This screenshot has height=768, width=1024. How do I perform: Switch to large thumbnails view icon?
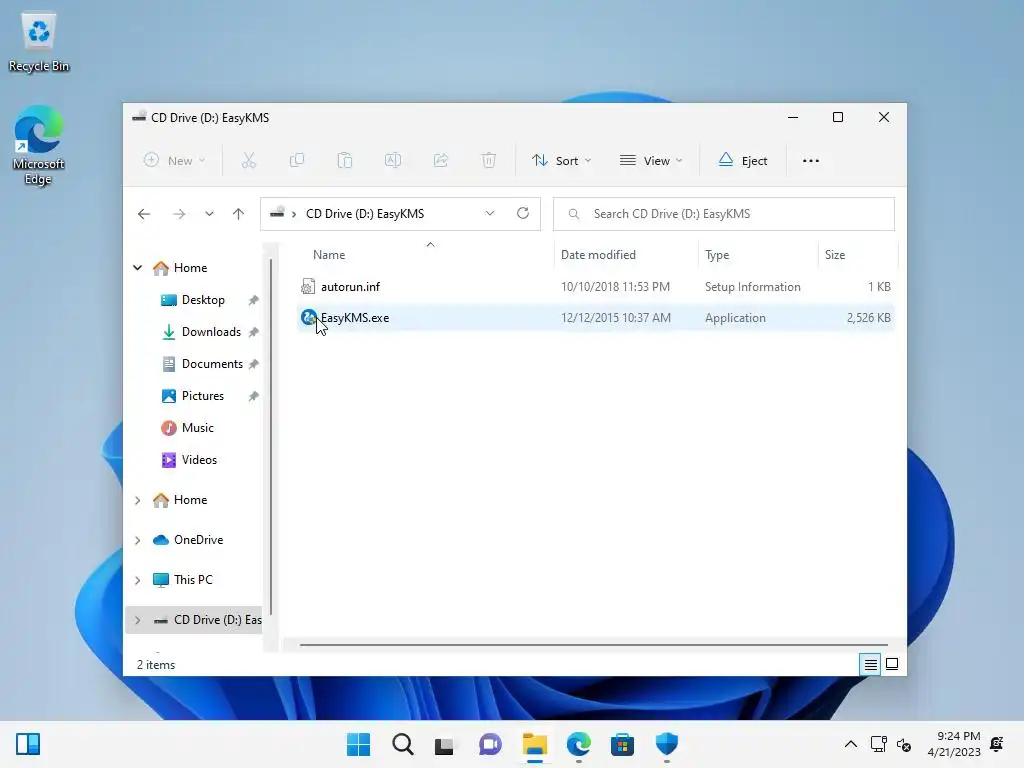892,665
